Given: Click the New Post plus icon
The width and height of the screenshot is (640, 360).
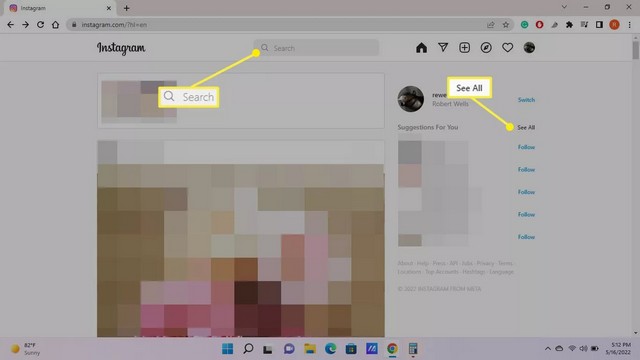Looking at the screenshot, I should click(464, 47).
